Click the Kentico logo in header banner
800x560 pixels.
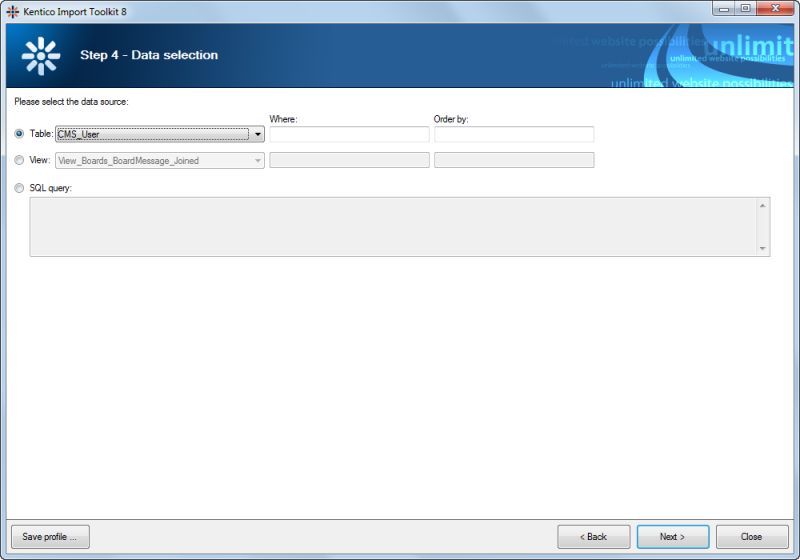[41, 56]
